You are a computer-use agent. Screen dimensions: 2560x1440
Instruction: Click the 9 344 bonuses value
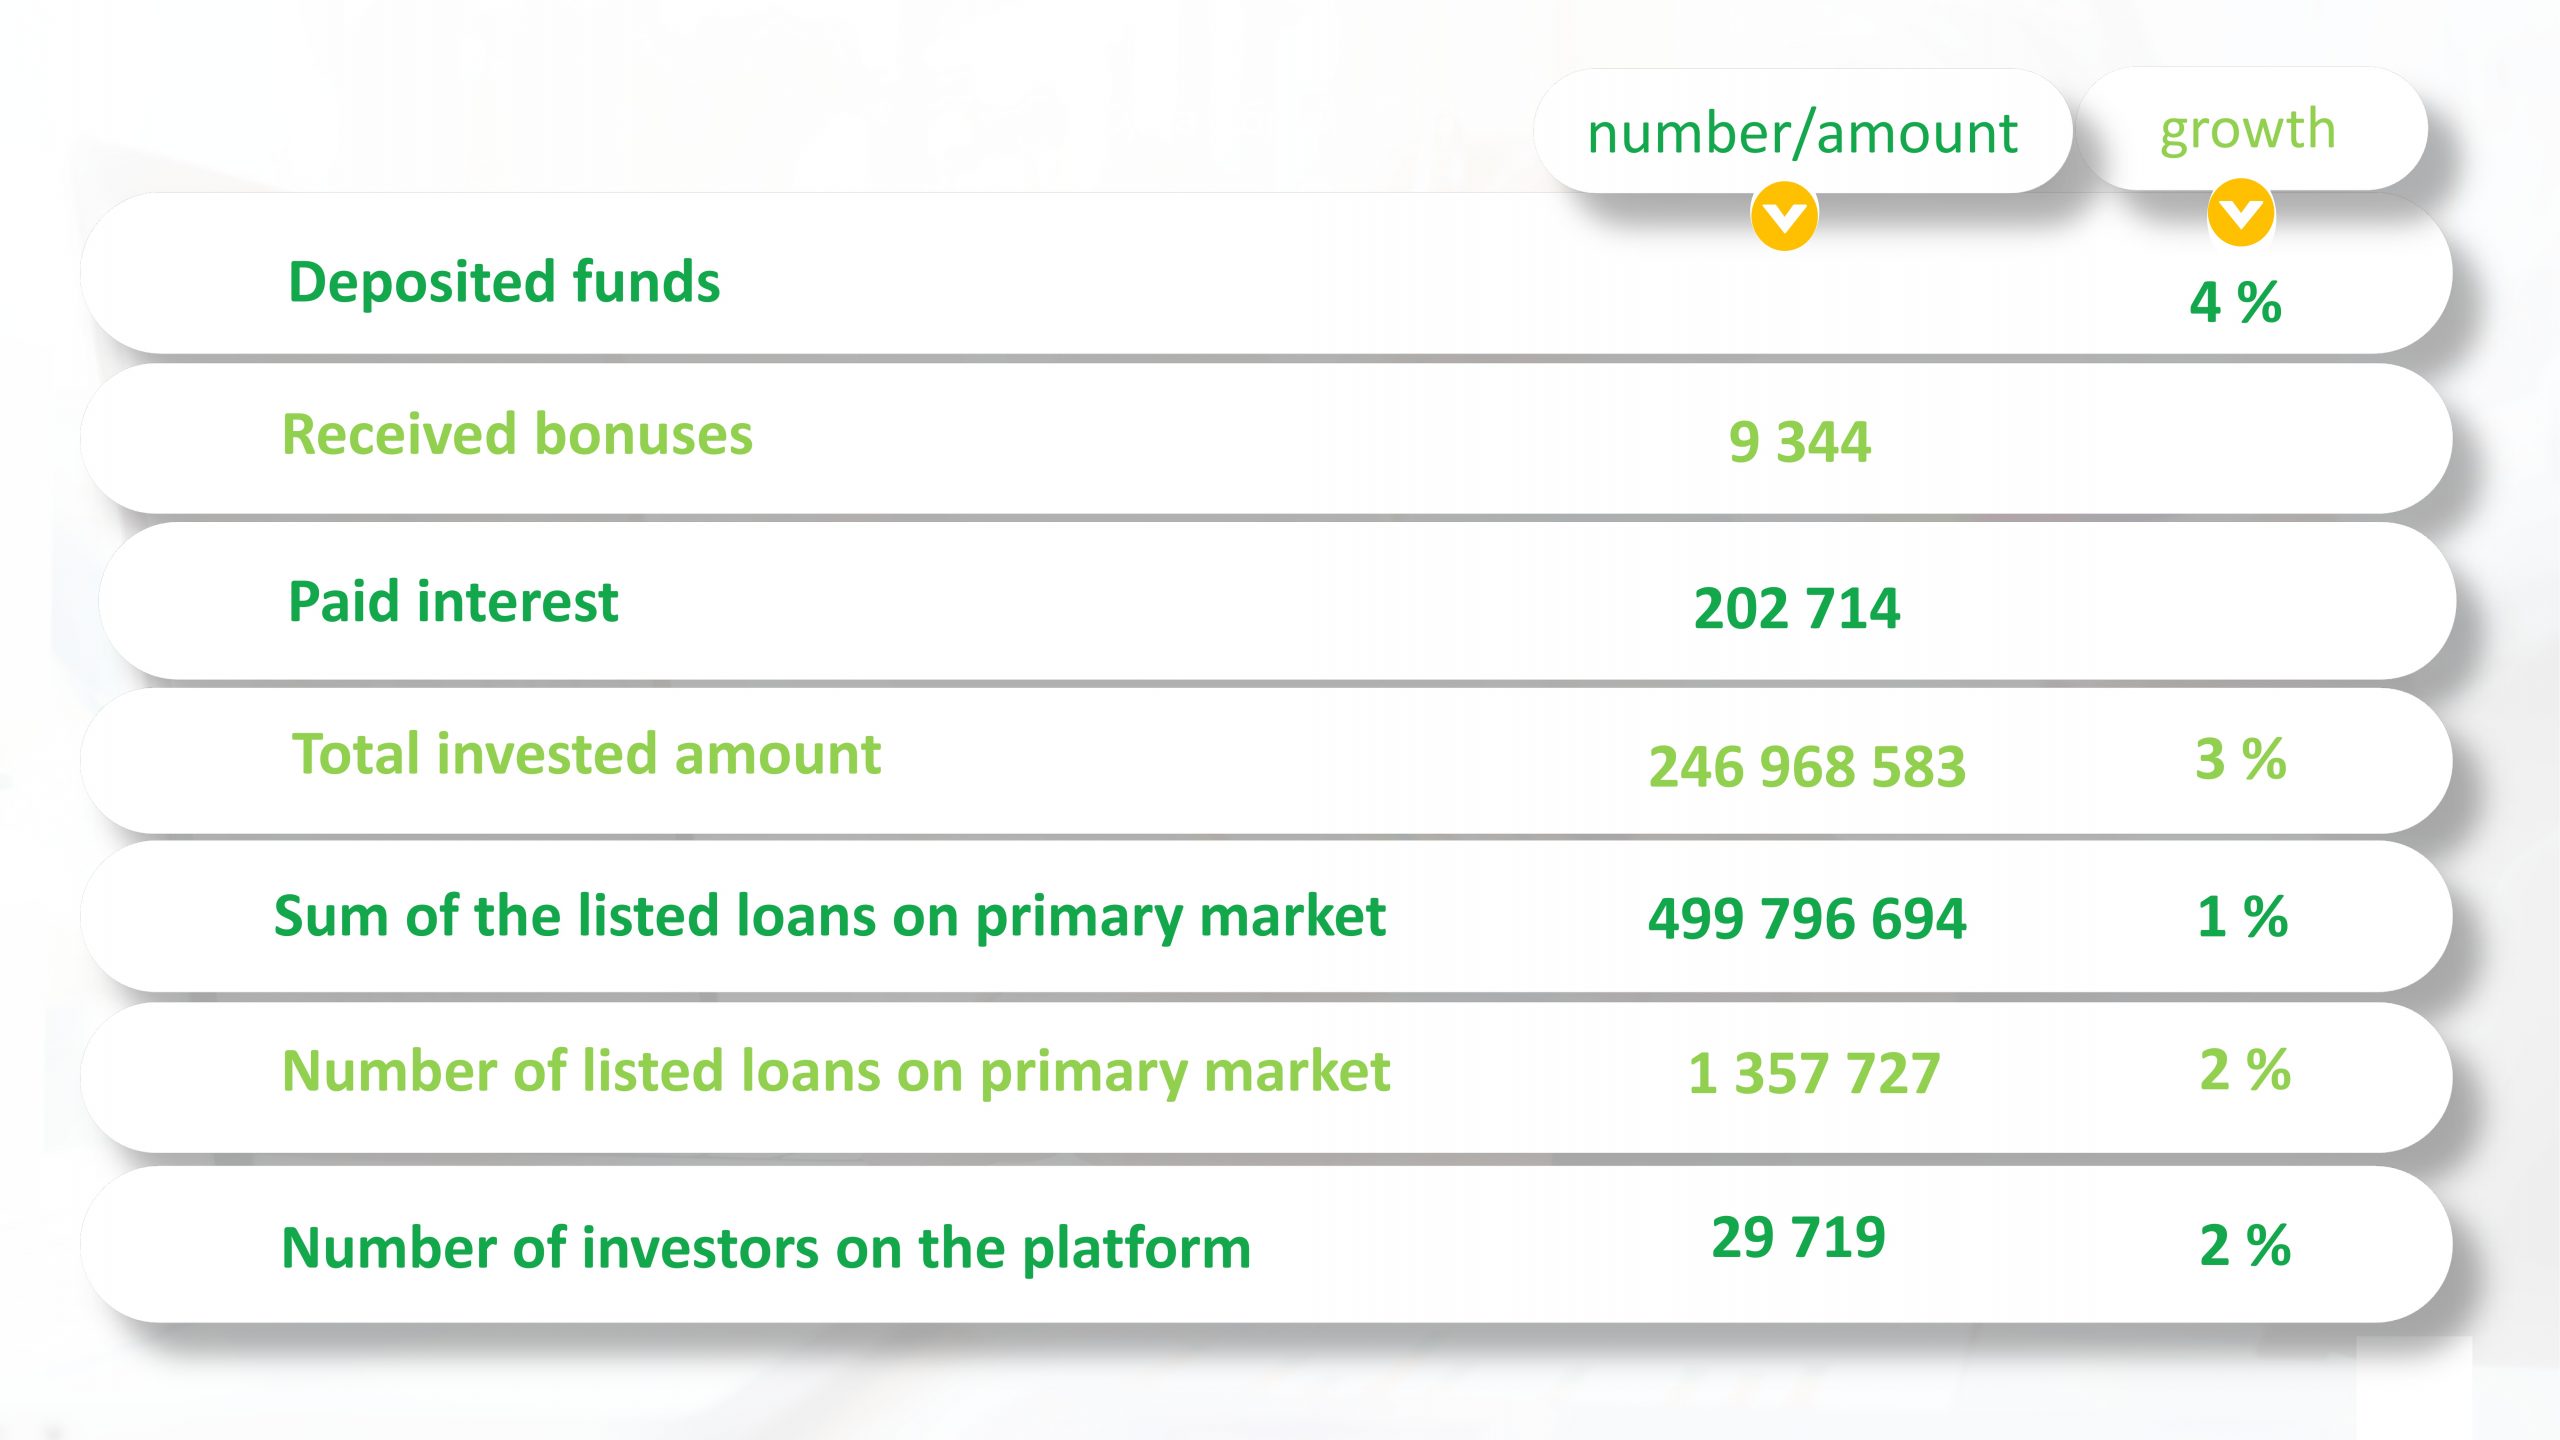coord(1800,442)
